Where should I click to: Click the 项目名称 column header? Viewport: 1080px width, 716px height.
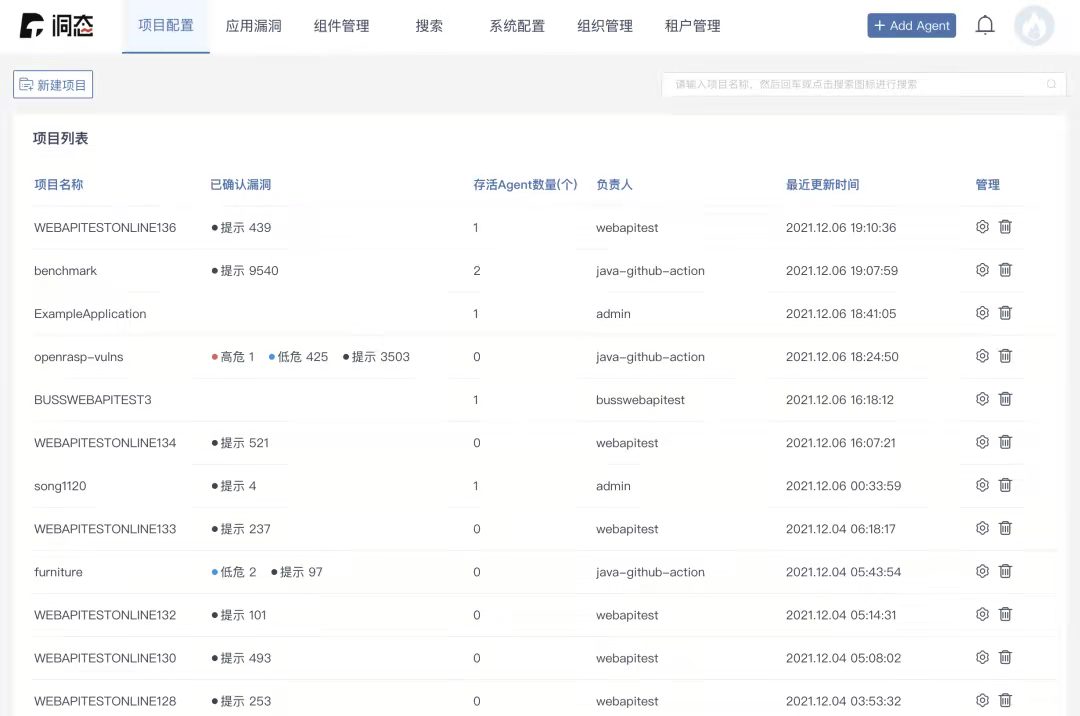click(59, 185)
